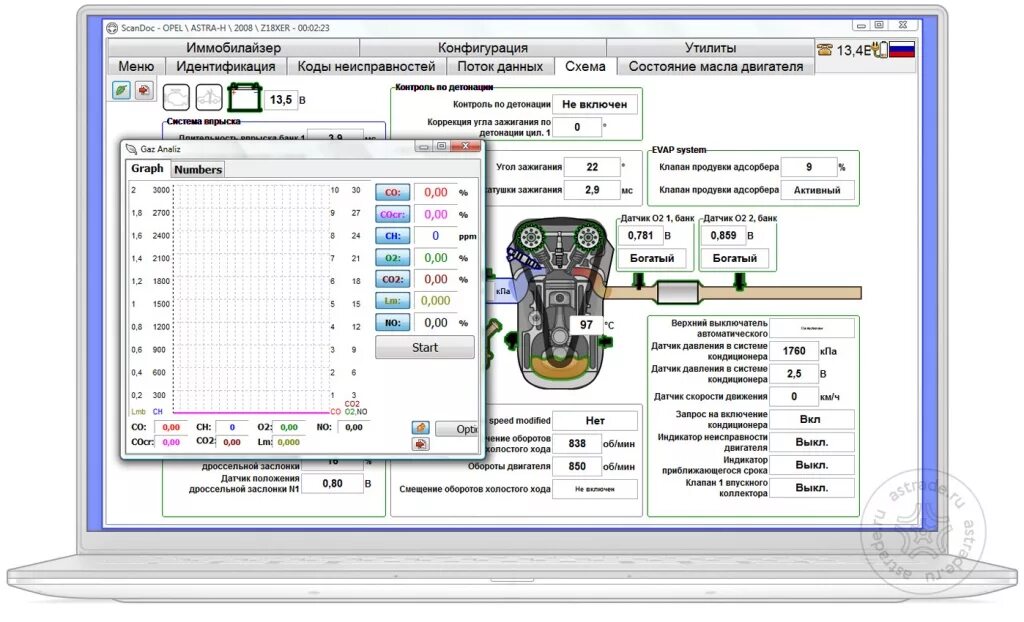Click the A/C pressure value 1760
This screenshot has height=622, width=1024.
point(793,351)
